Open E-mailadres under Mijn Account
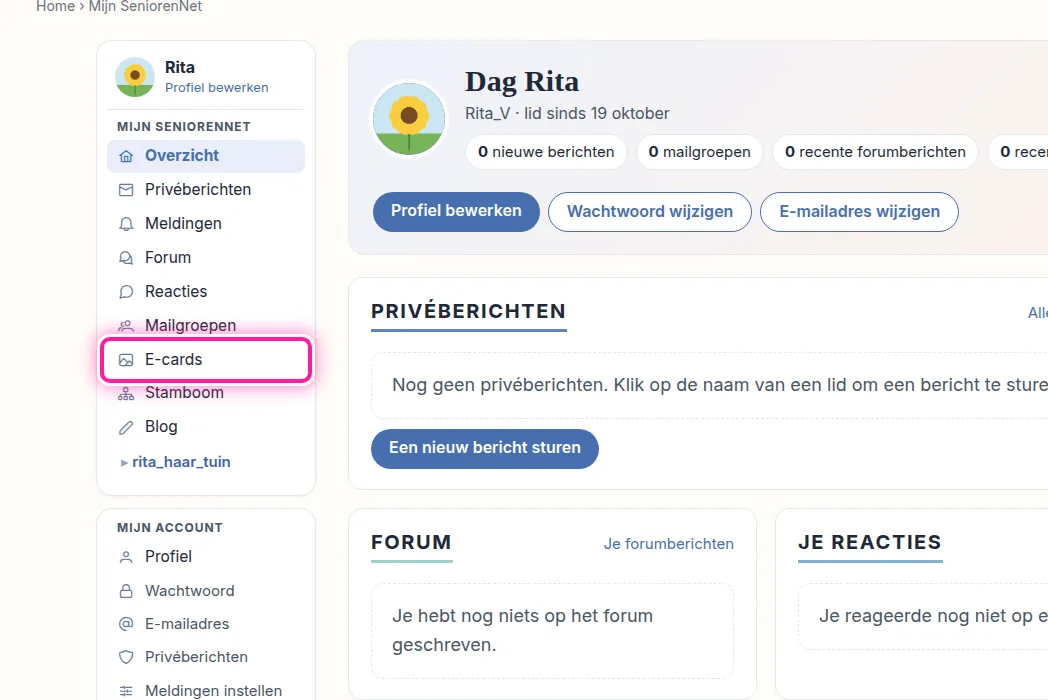1048x700 pixels. (x=206, y=624)
